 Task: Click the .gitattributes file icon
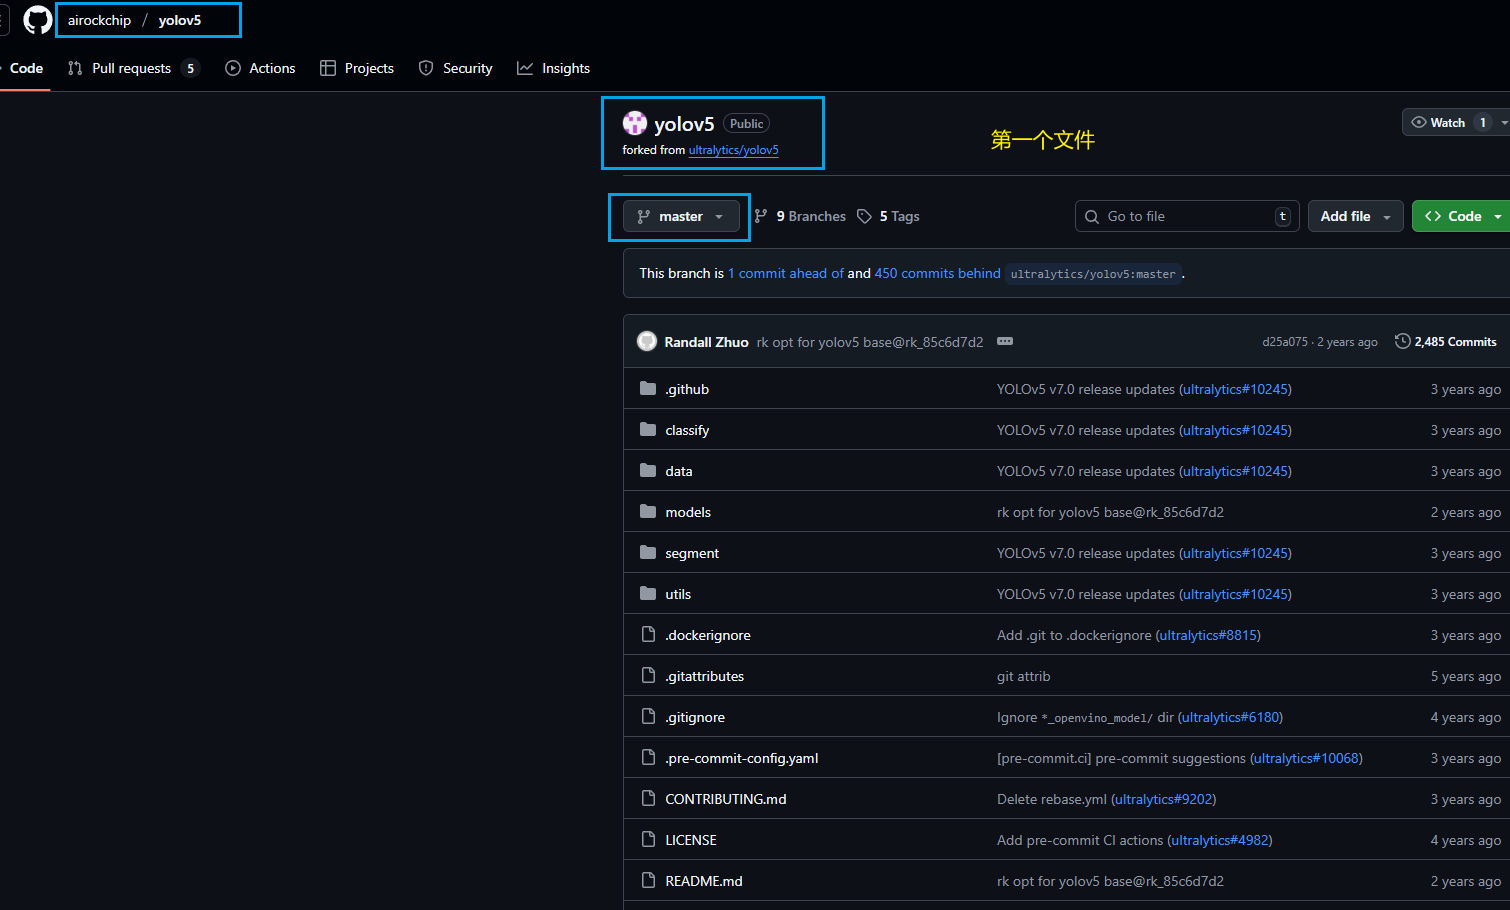[x=648, y=675]
